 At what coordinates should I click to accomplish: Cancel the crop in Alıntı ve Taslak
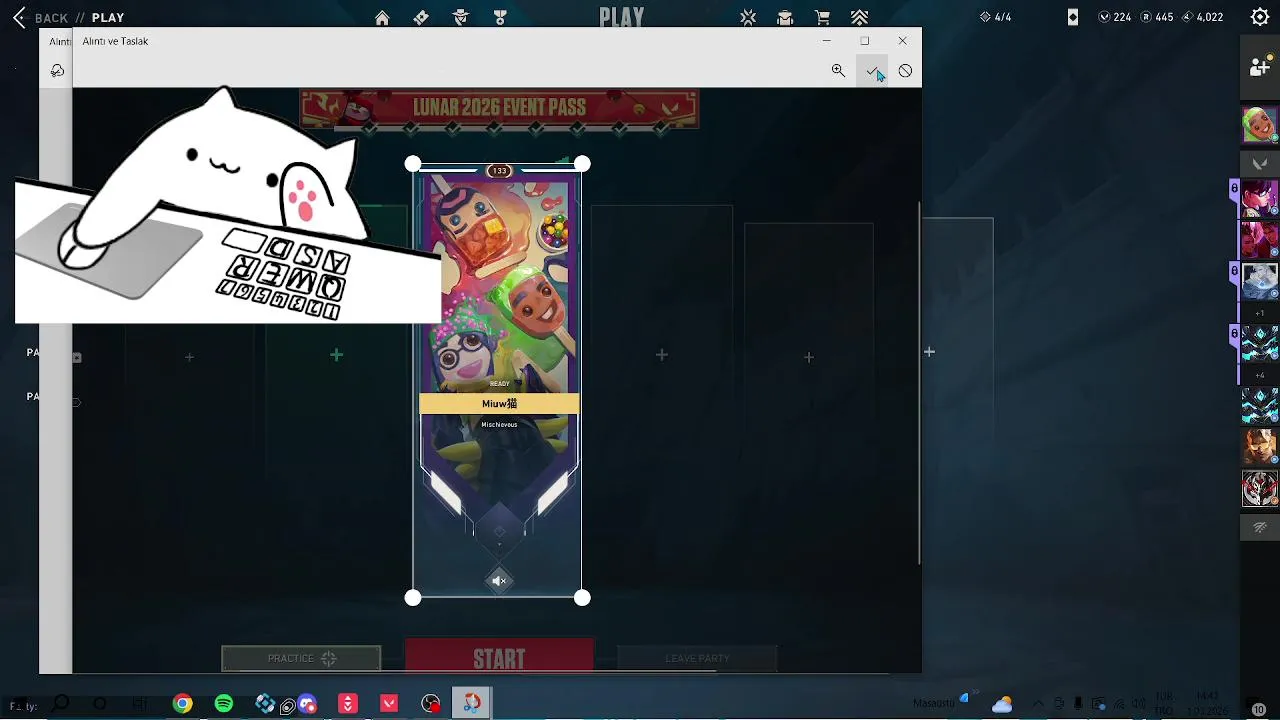[x=905, y=71]
